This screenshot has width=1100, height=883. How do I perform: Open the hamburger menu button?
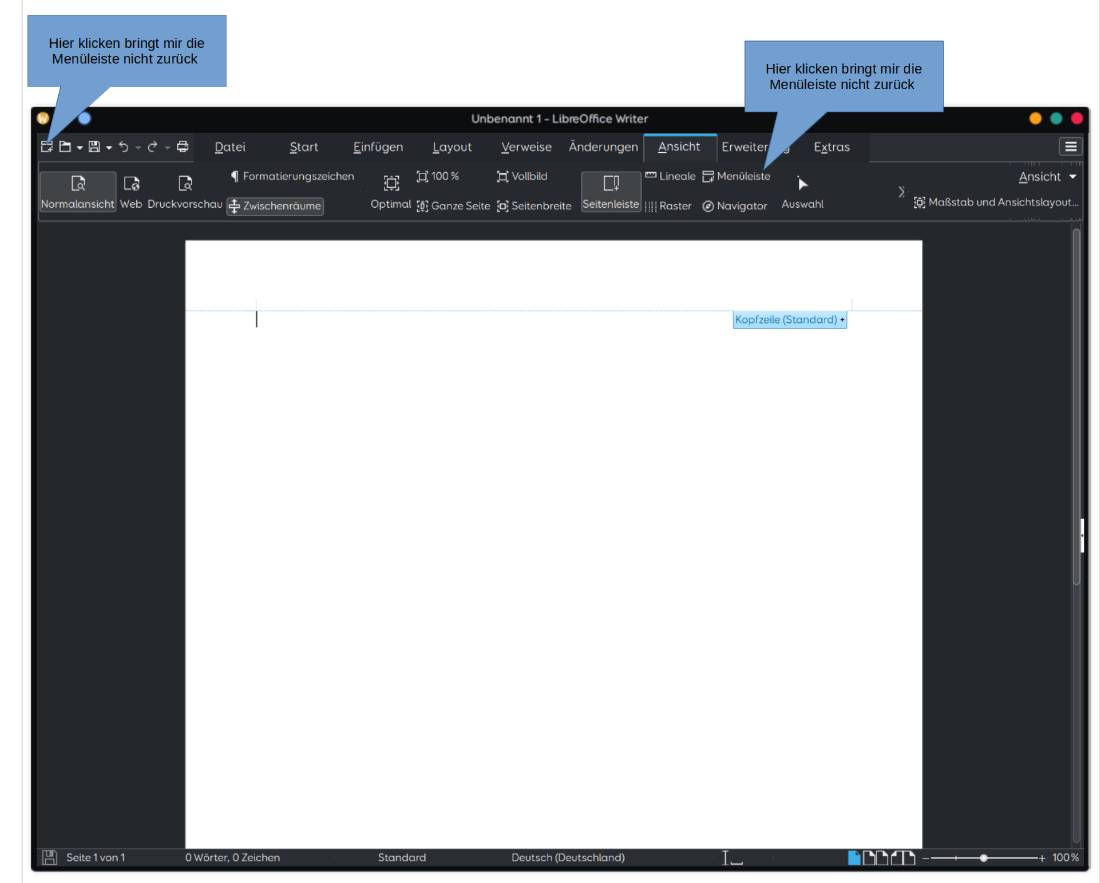(x=1071, y=147)
